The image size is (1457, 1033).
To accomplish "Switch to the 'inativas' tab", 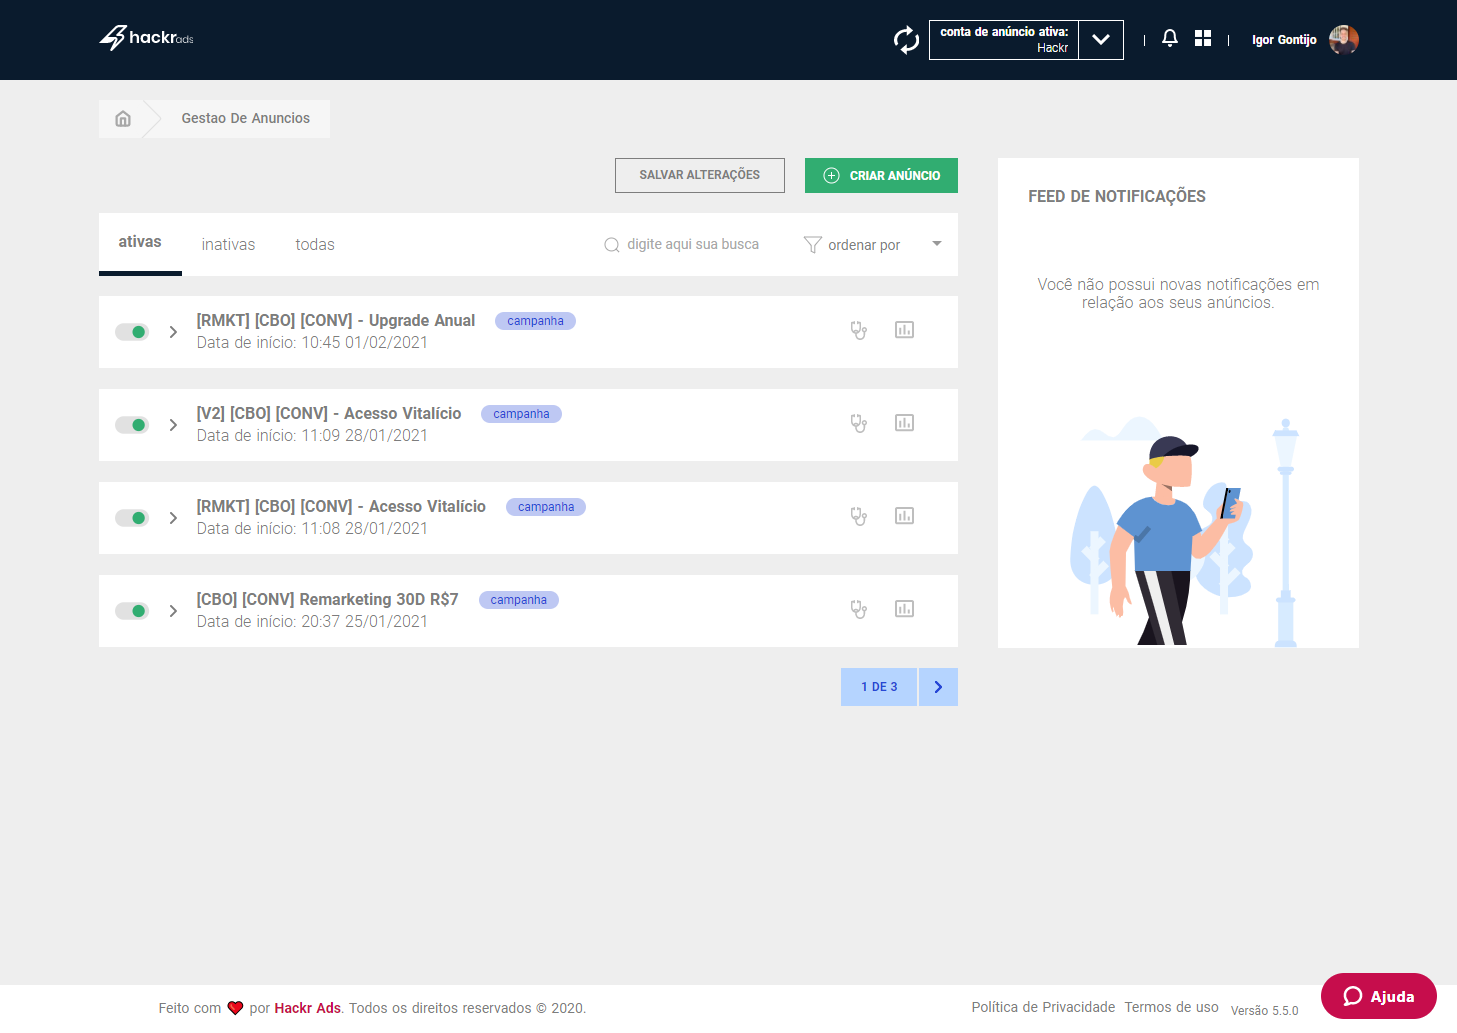I will tap(228, 245).
